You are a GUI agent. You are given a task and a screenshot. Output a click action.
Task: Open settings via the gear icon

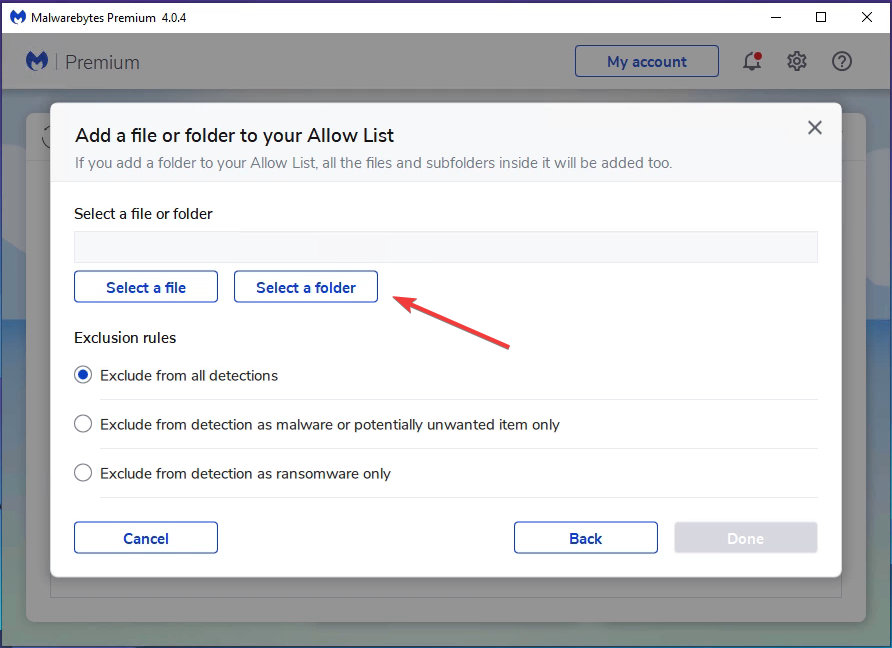tap(796, 61)
